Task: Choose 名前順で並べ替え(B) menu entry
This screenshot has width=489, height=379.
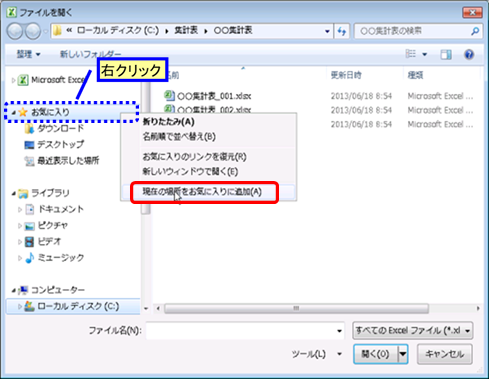Action: (208, 137)
